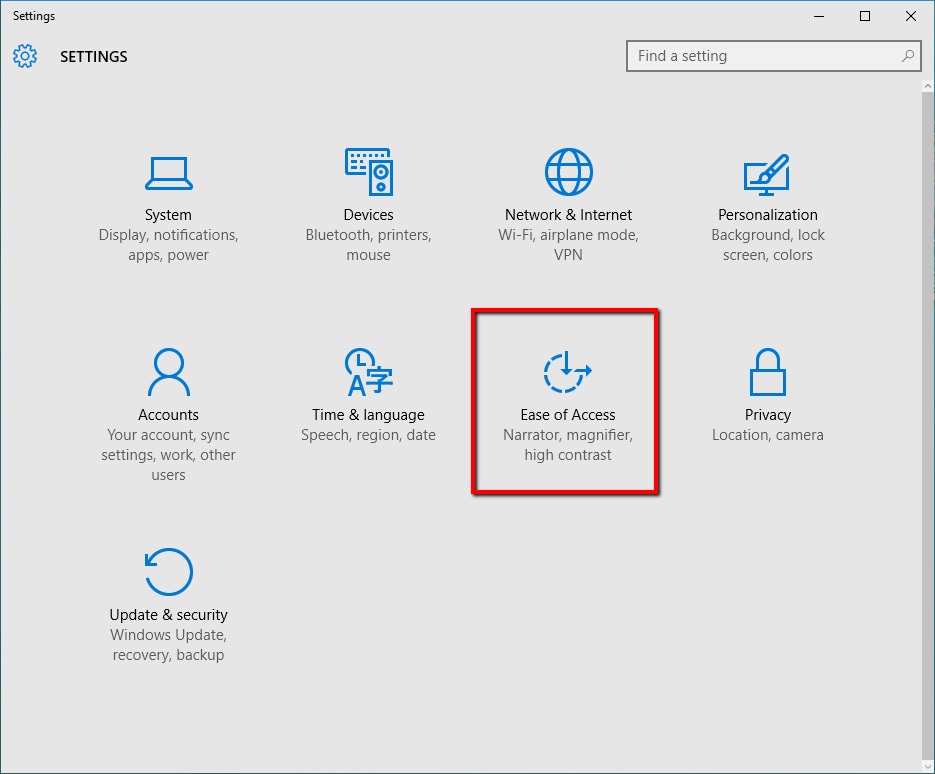Open Ease of Access via its dashed-circle icon
The width and height of the screenshot is (935, 774).
[x=567, y=372]
